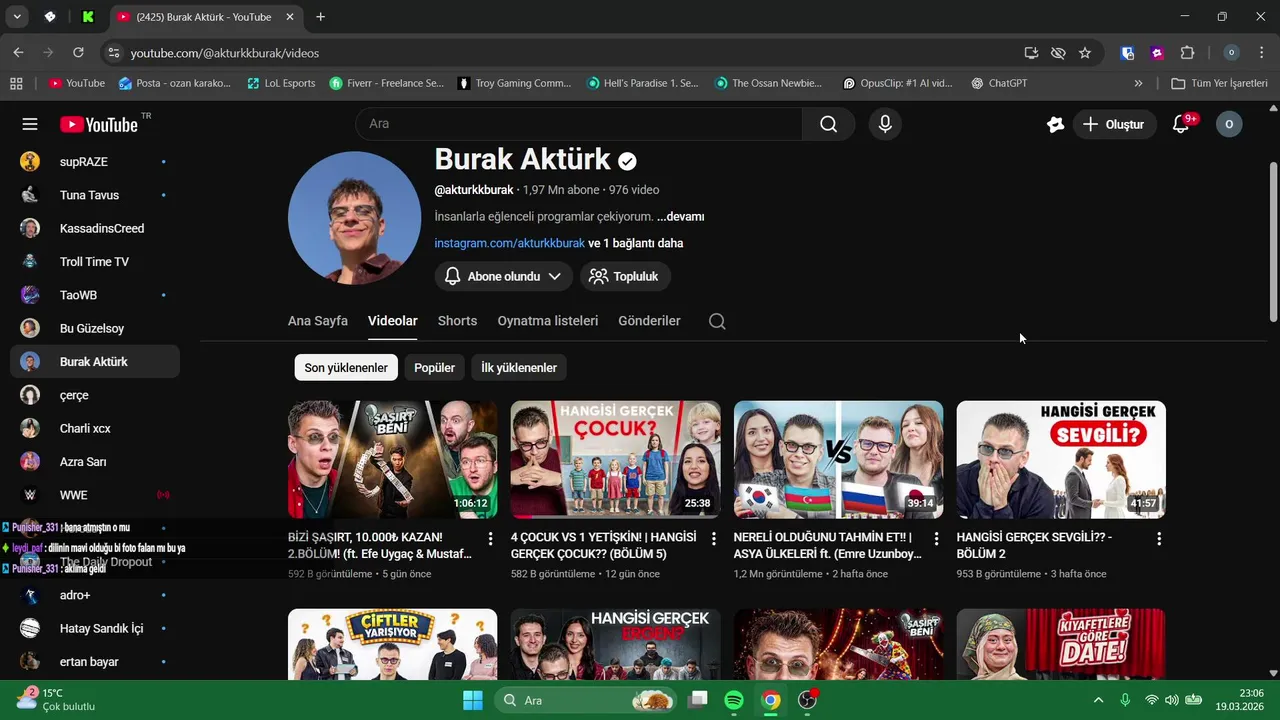This screenshot has width=1280, height=720.
Task: Select the Son yüklenenler filter chip
Action: point(346,368)
